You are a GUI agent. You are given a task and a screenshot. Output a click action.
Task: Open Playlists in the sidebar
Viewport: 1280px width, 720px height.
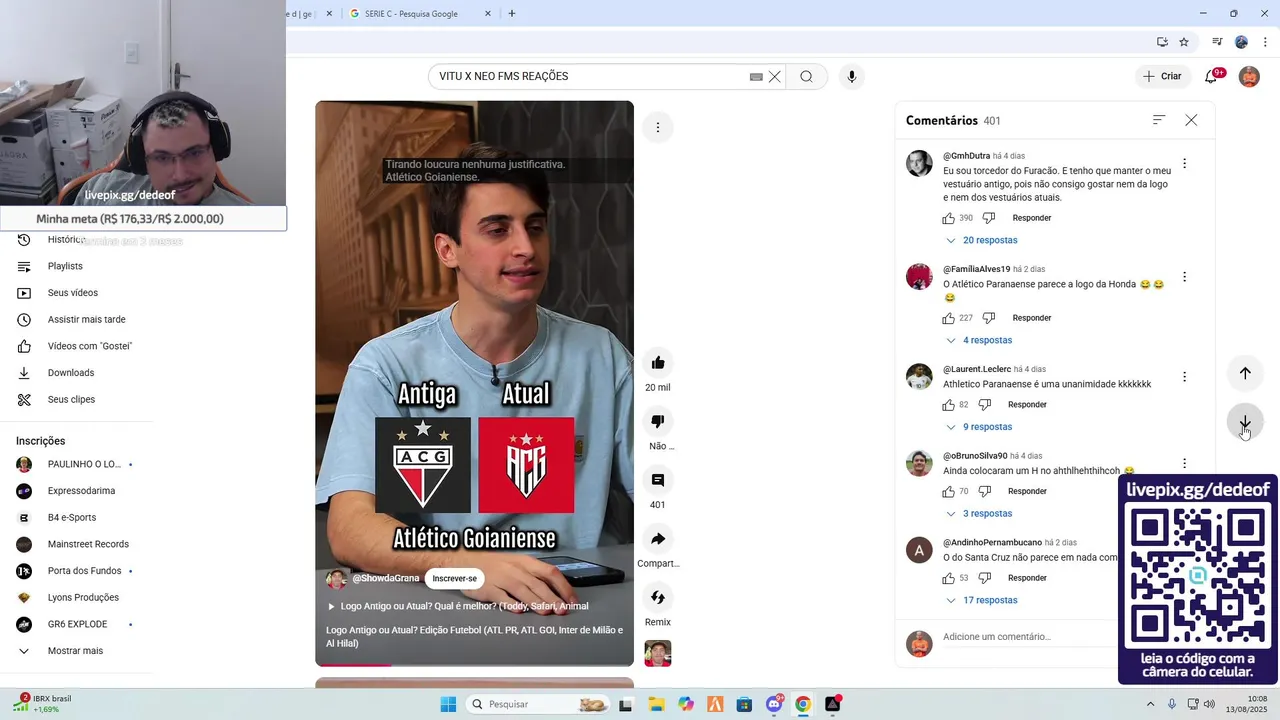point(65,266)
